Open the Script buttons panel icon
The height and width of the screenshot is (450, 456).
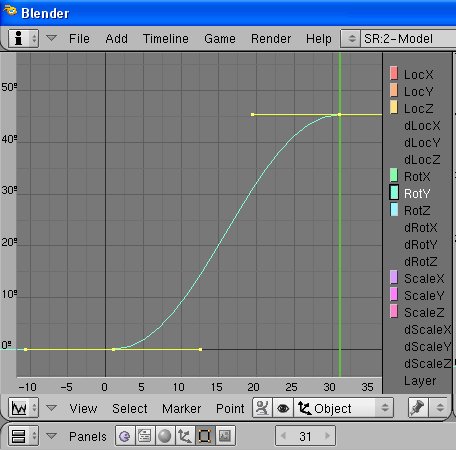click(145, 436)
